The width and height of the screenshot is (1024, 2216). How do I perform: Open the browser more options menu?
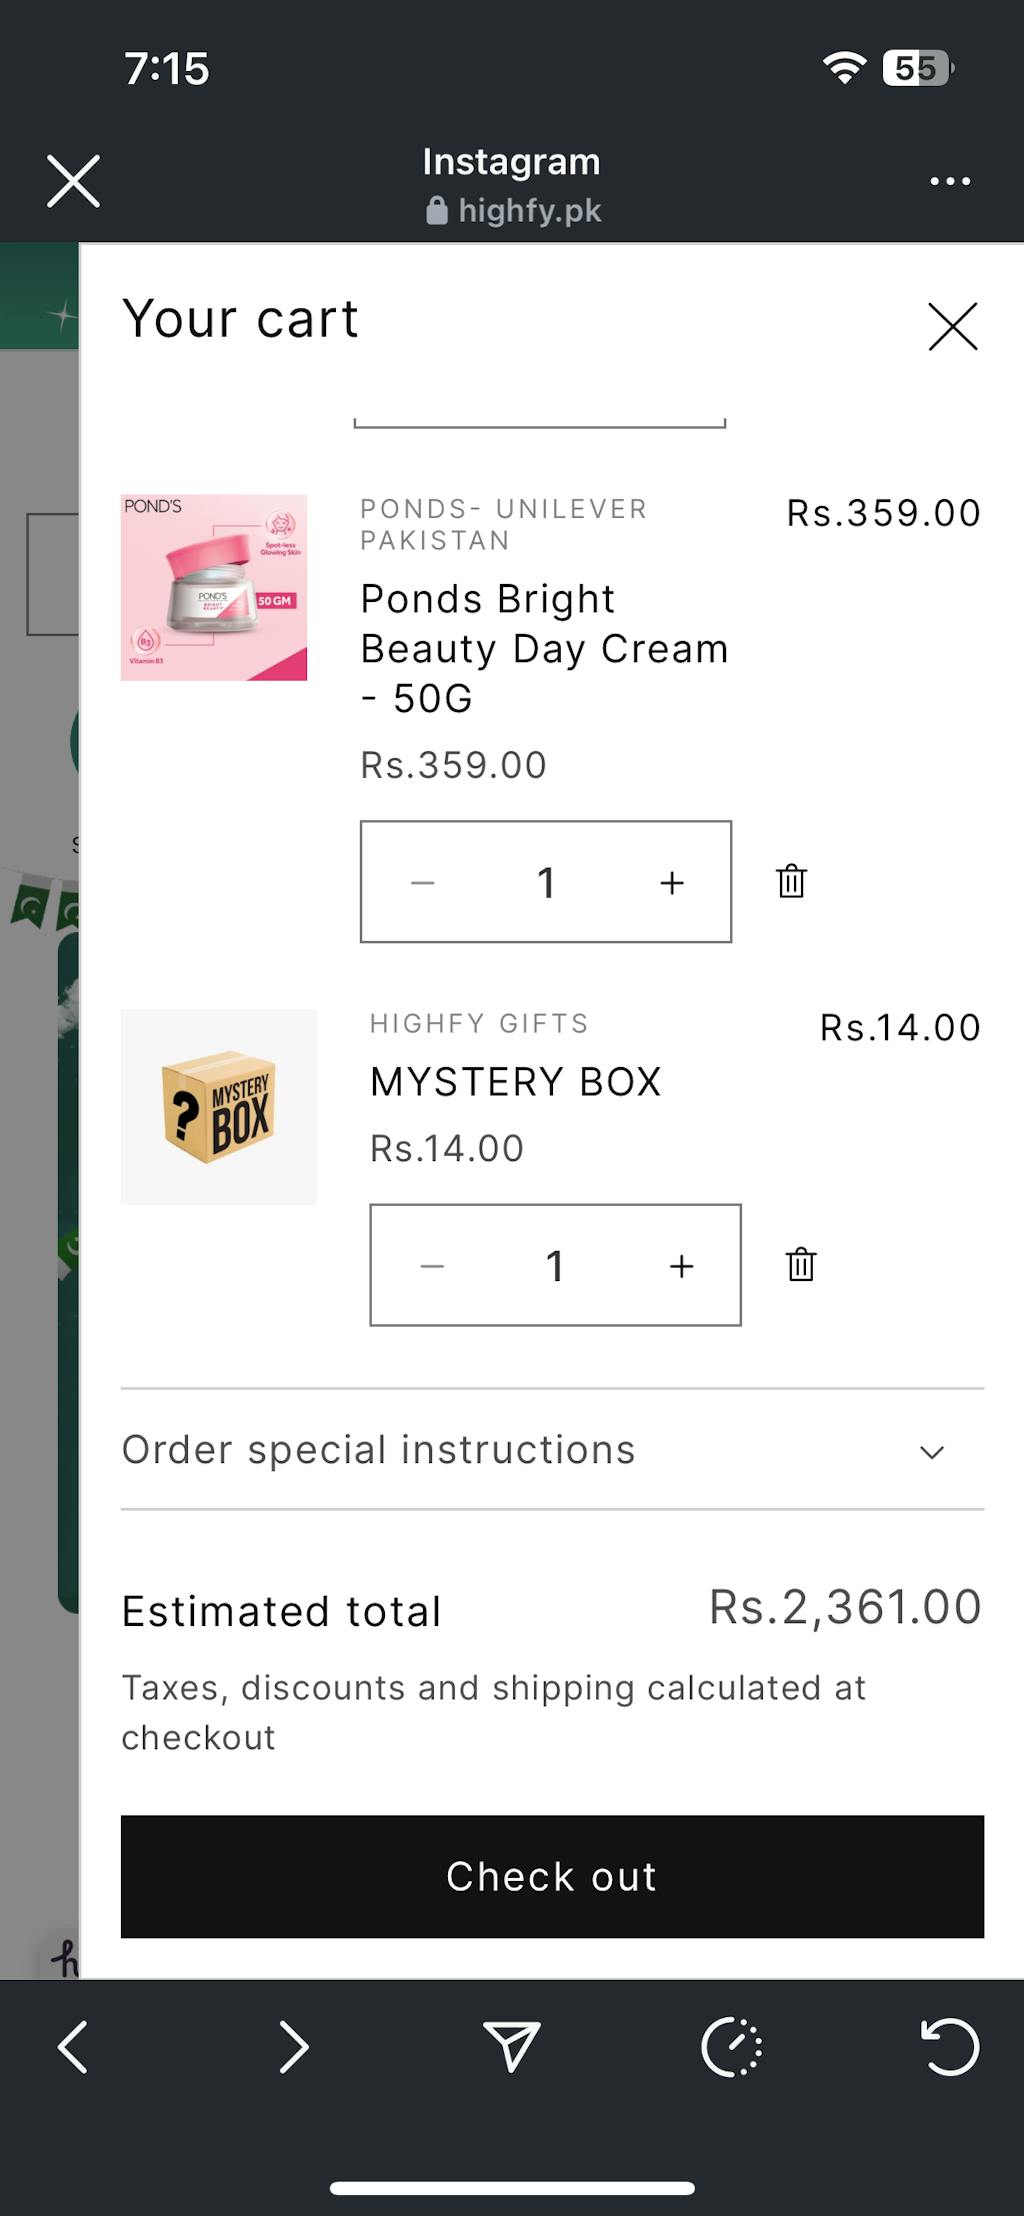(949, 182)
